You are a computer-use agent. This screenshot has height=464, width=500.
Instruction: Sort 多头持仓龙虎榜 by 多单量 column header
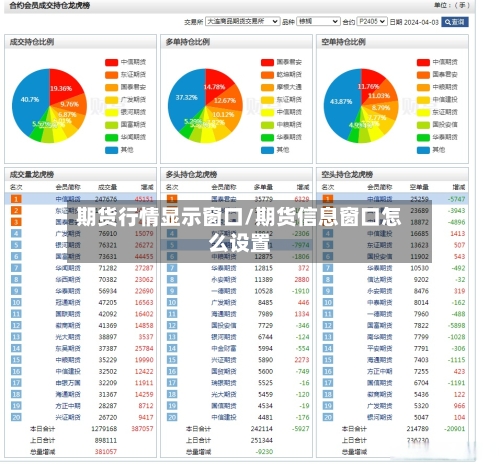[263, 187]
